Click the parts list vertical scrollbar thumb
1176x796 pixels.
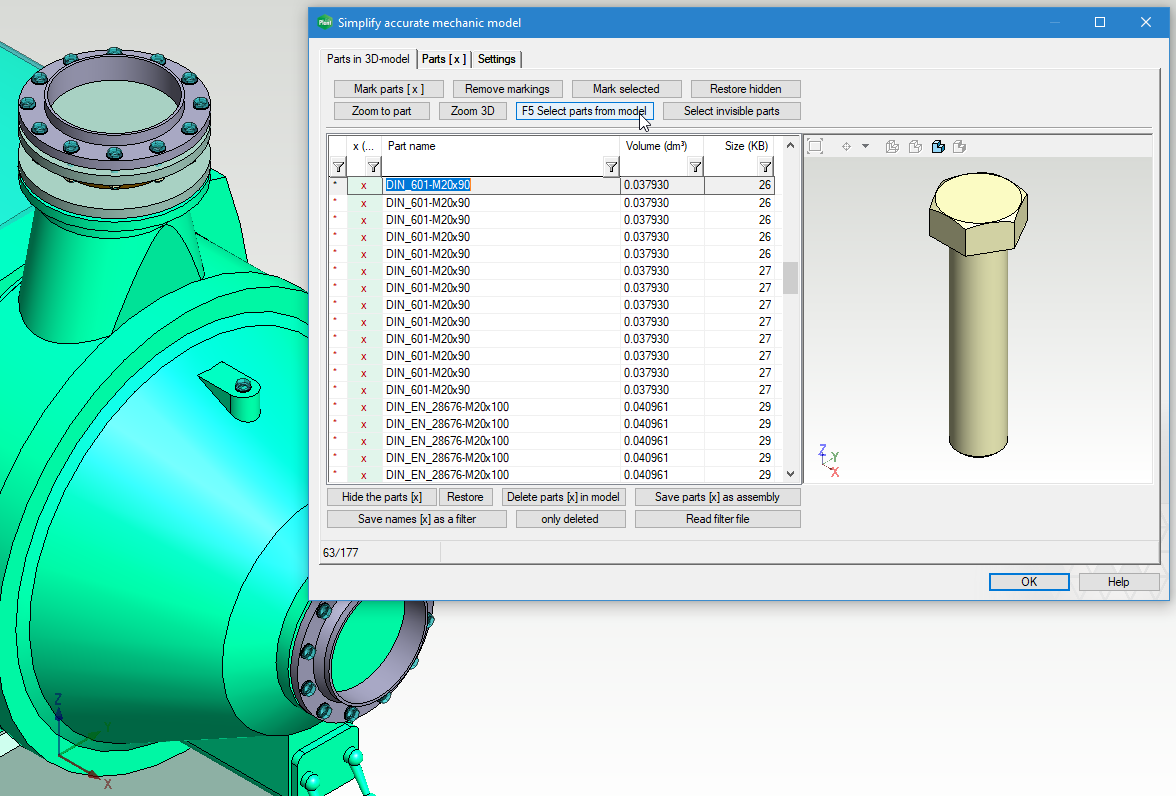(x=790, y=278)
